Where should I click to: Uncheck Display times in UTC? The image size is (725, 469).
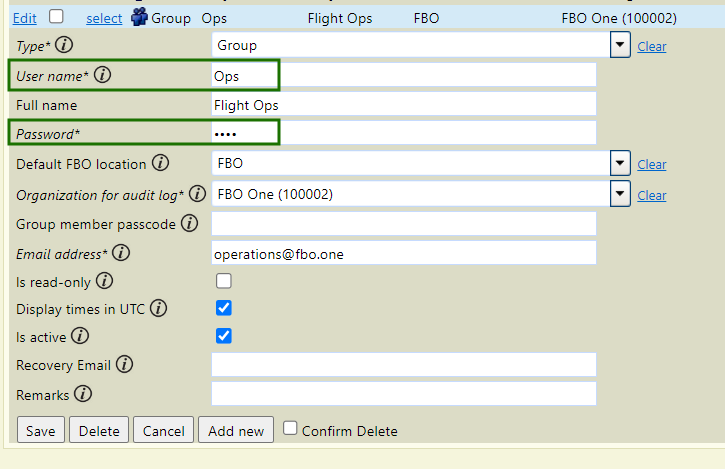pyautogui.click(x=224, y=308)
